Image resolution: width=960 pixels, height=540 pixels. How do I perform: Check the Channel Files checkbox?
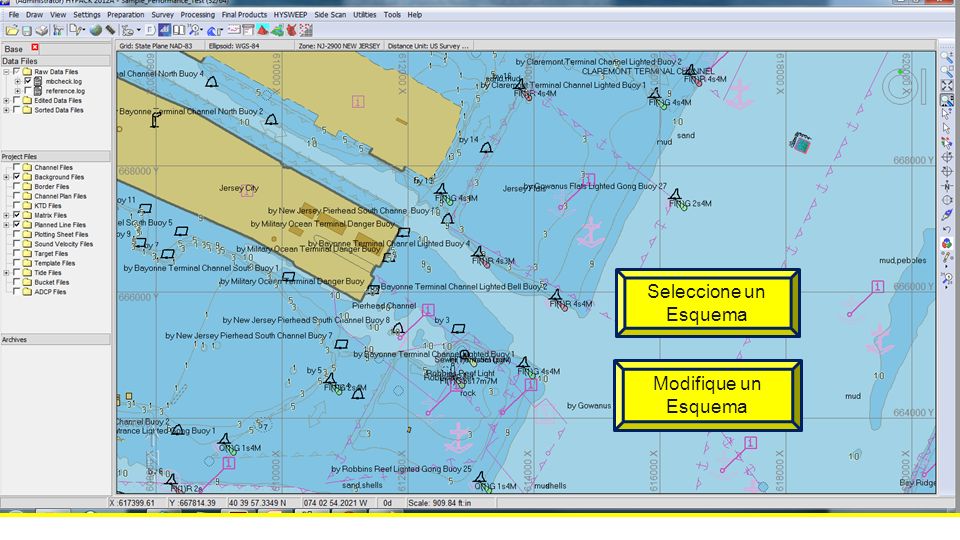click(17, 167)
